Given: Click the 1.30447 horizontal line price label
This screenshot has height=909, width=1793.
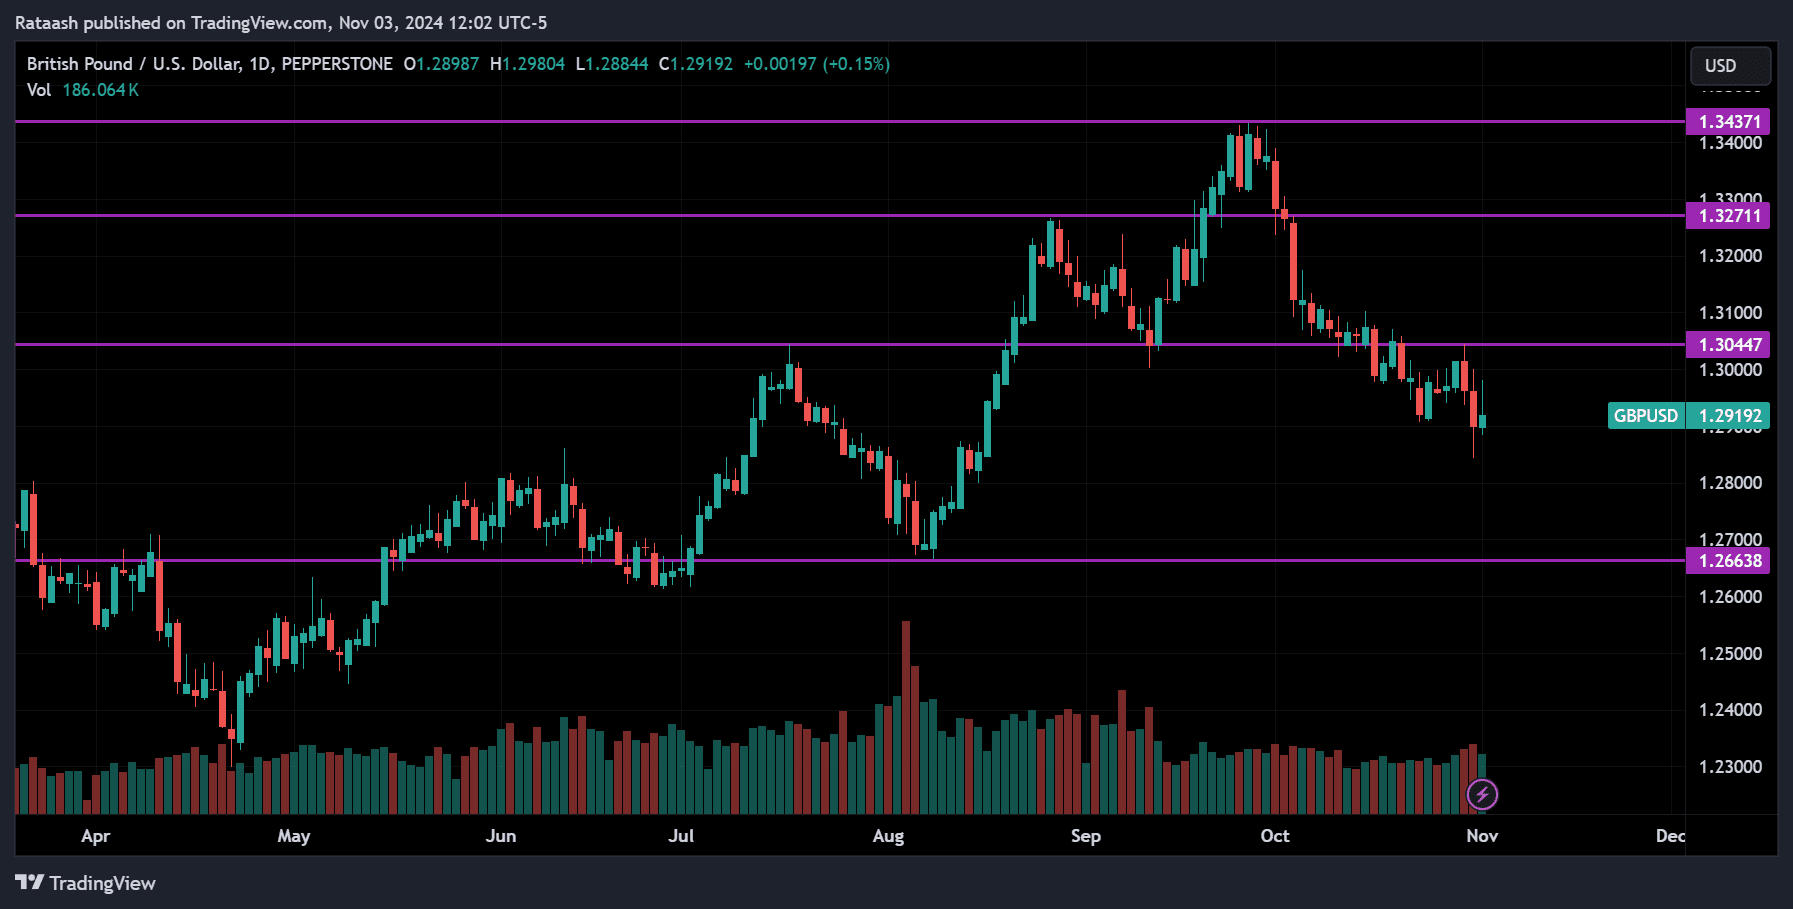Looking at the screenshot, I should 1728,345.
